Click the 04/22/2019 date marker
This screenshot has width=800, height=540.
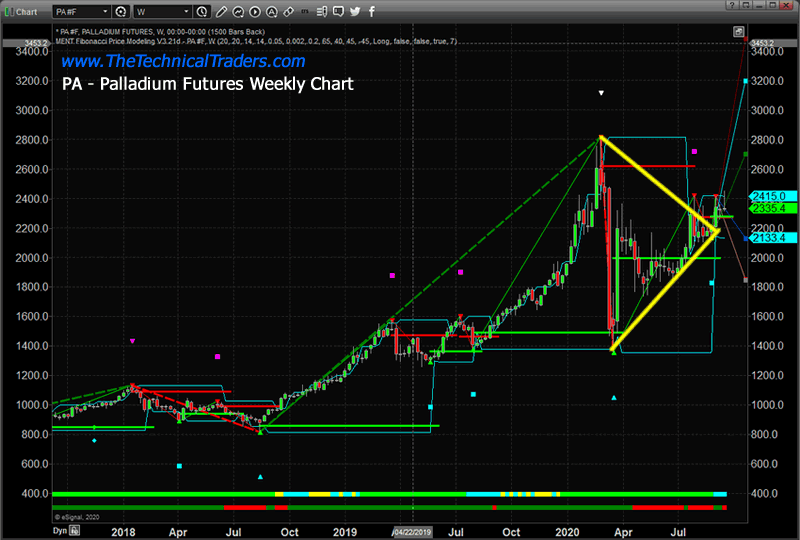[413, 532]
